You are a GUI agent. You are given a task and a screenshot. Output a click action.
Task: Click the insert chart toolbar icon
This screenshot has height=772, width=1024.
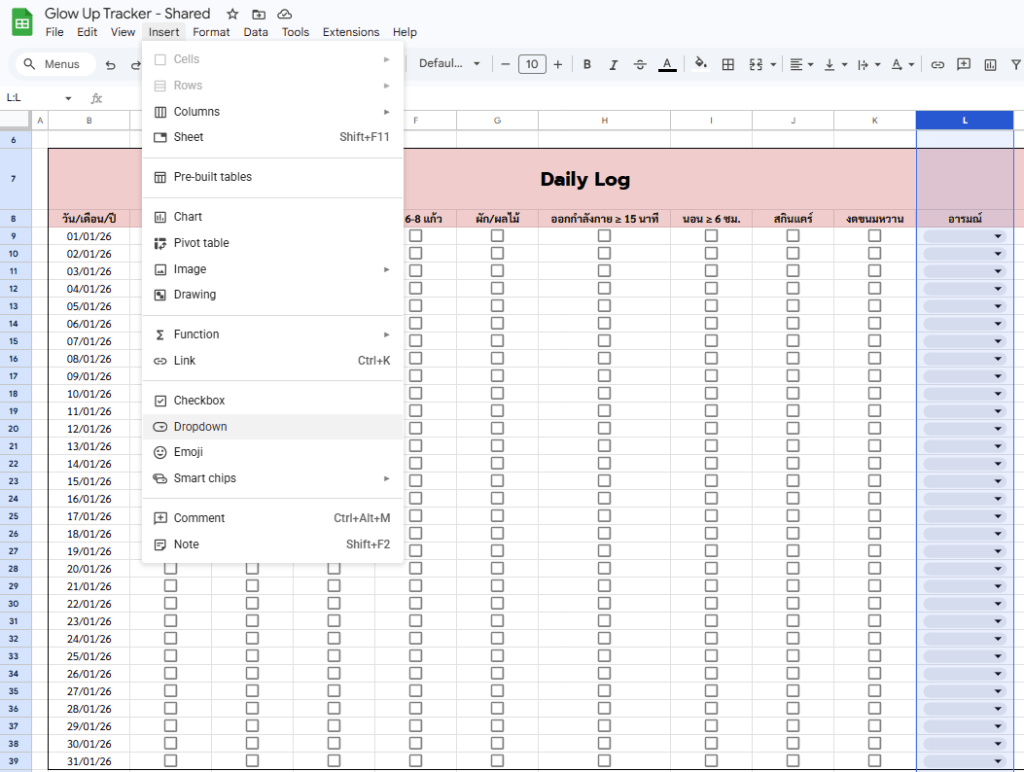[990, 64]
